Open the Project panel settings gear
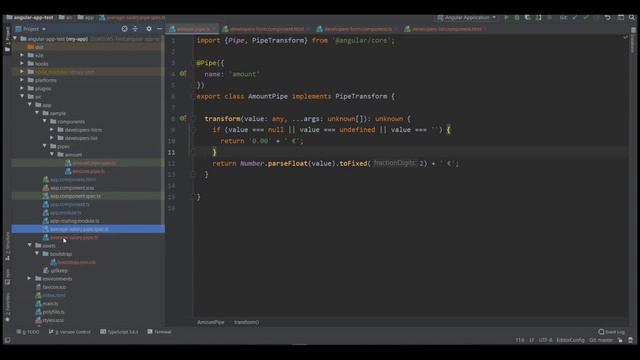 click(x=149, y=29)
